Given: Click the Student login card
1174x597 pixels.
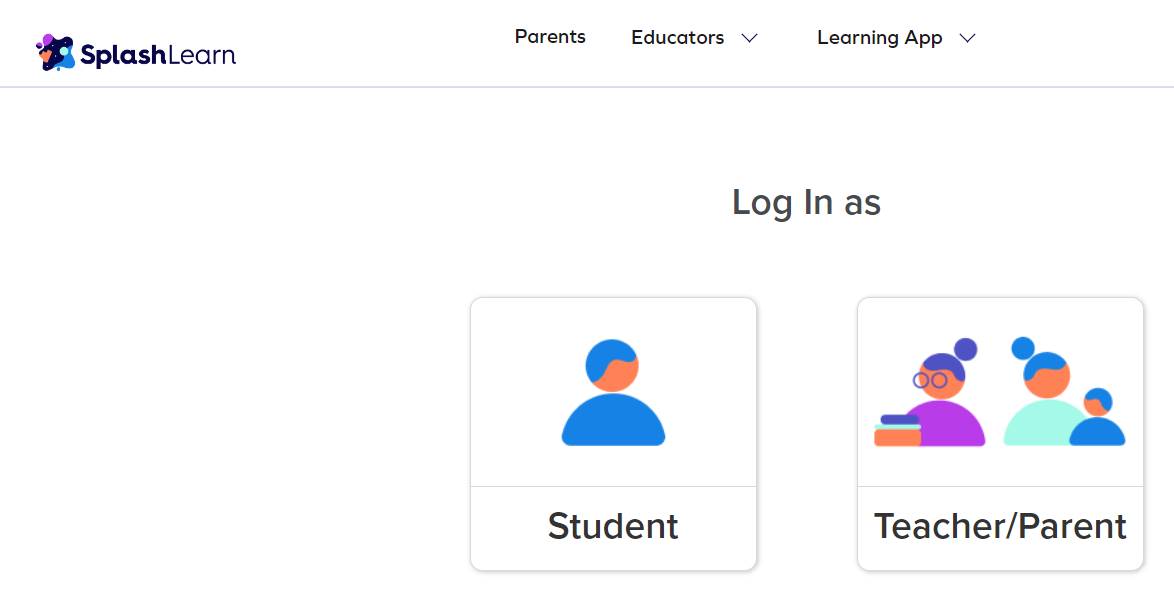Looking at the screenshot, I should [613, 434].
